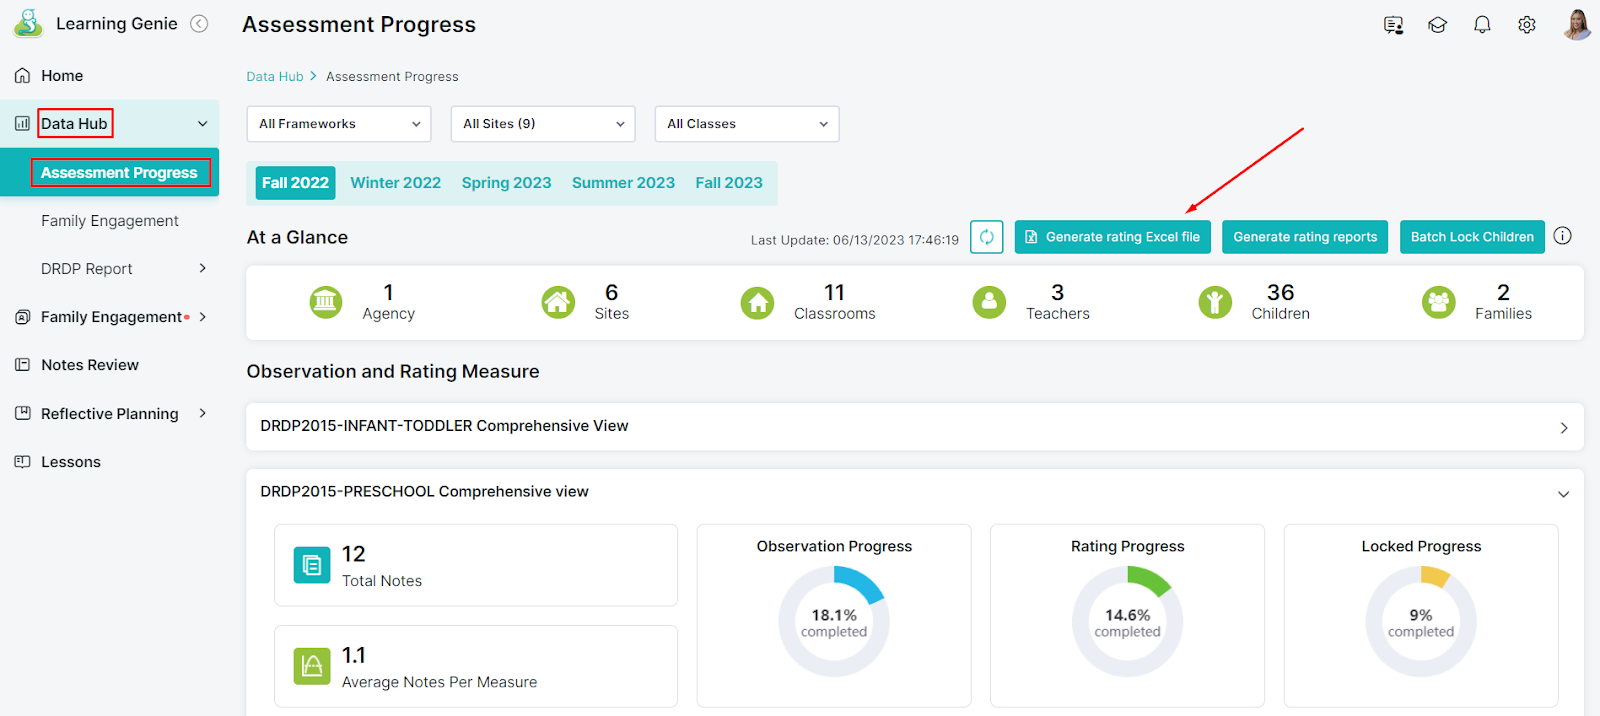Open the chat messages icon in header

[1393, 25]
